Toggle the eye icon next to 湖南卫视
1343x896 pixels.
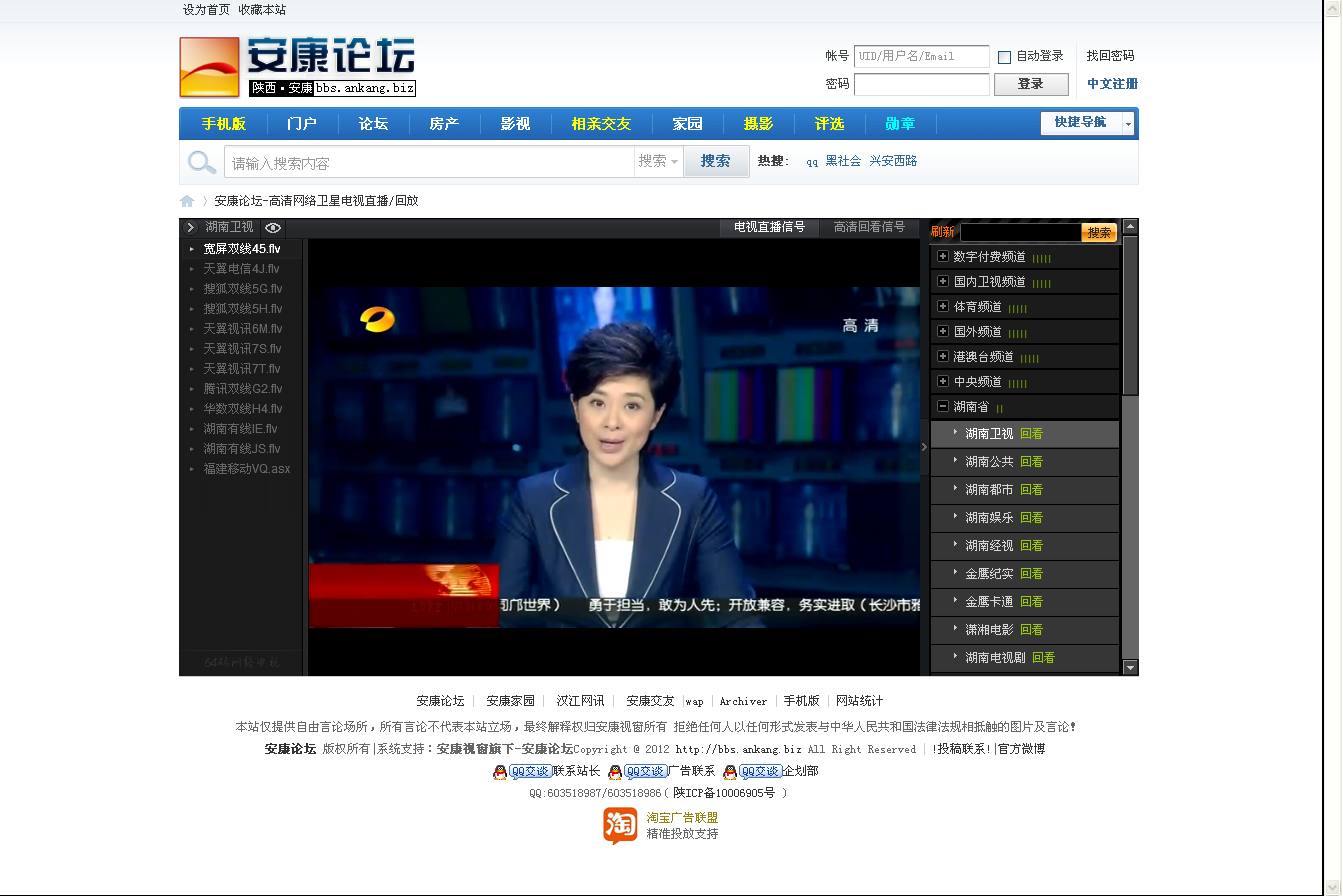coord(272,227)
